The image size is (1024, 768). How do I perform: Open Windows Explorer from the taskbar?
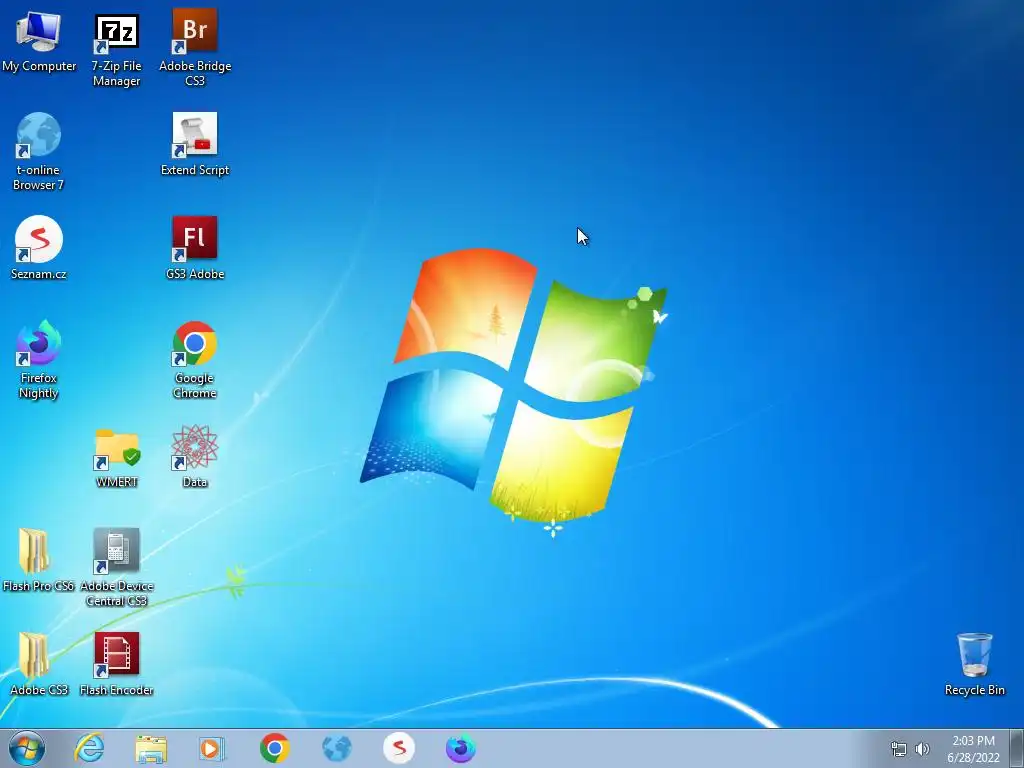(x=151, y=749)
